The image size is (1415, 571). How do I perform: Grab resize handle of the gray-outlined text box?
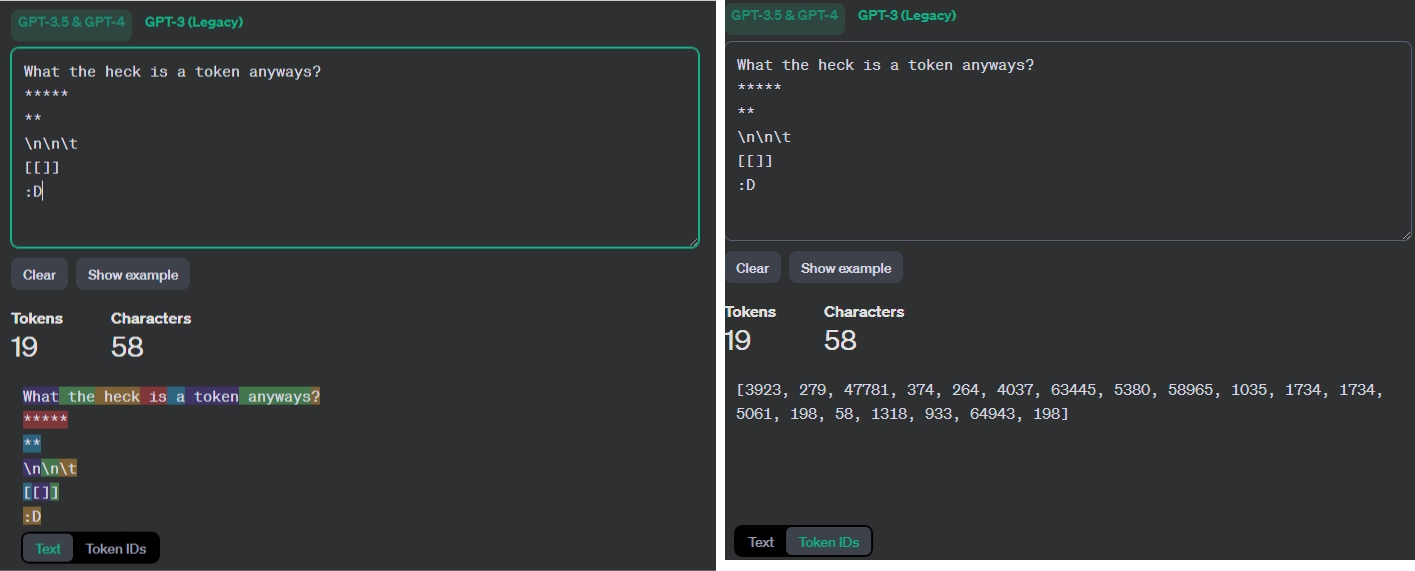coord(1406,234)
